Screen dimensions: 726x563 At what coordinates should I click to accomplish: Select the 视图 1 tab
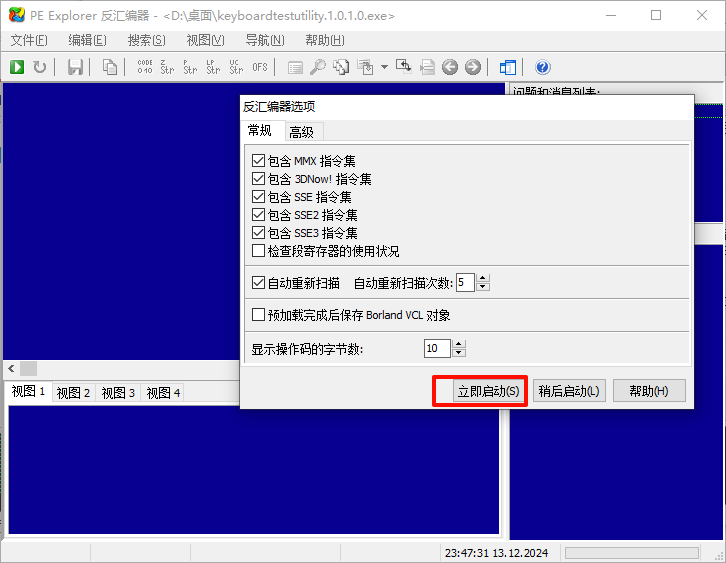pos(28,392)
